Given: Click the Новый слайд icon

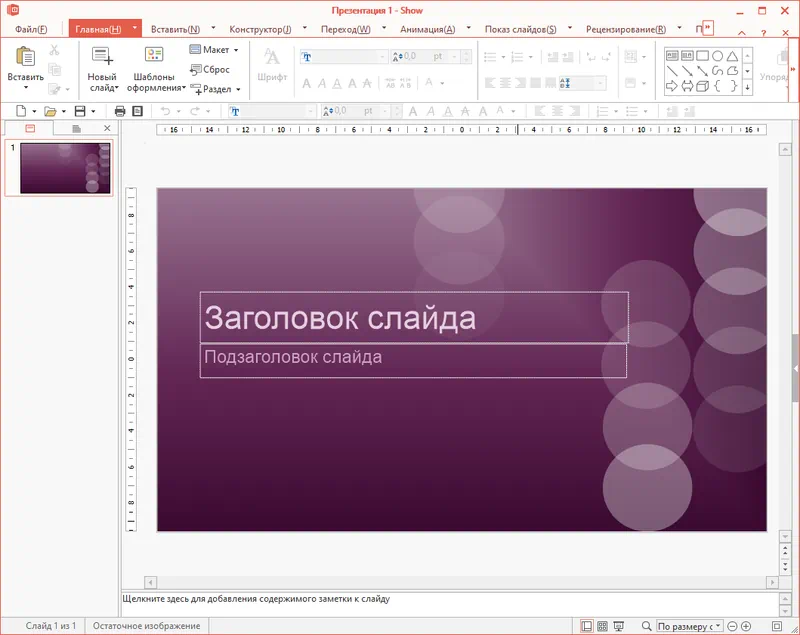Looking at the screenshot, I should point(102,56).
